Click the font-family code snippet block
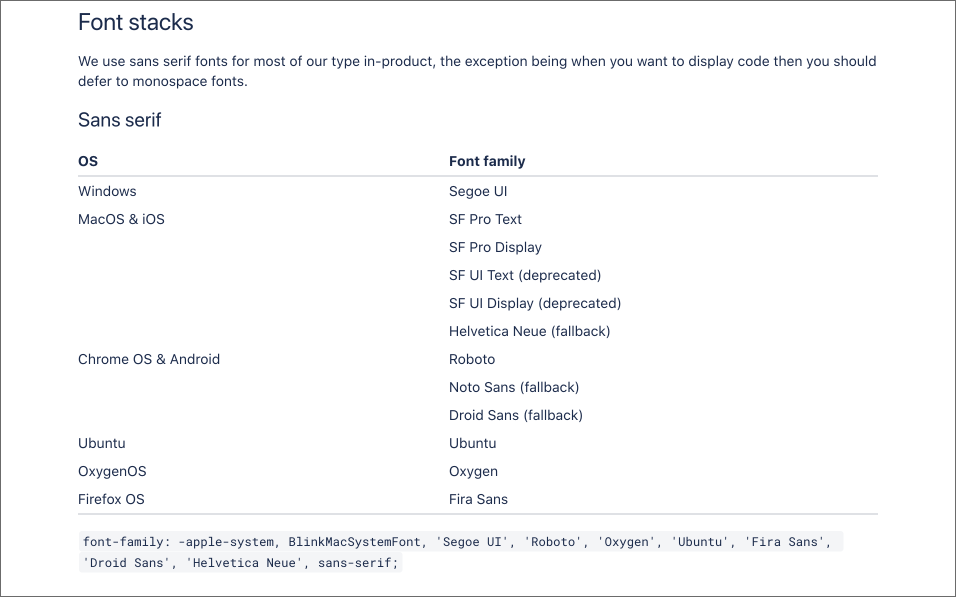Screen dimensions: 956x597 tap(460, 552)
